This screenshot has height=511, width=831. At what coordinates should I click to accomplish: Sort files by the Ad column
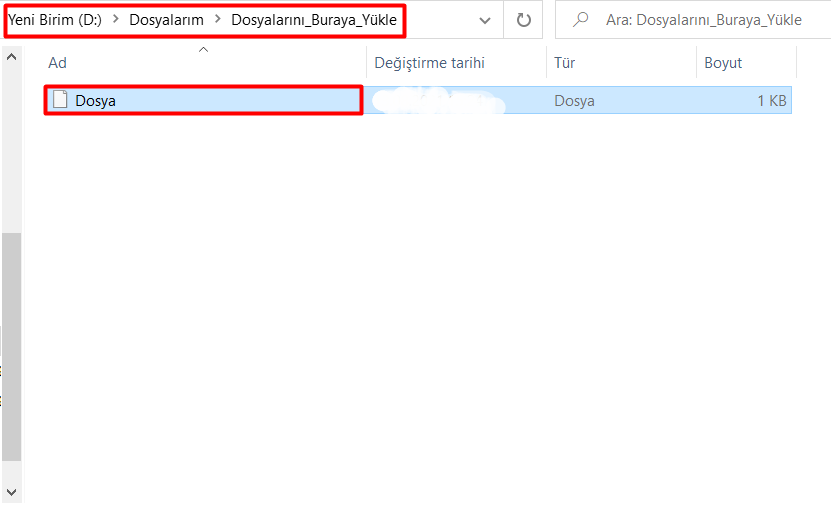point(58,63)
